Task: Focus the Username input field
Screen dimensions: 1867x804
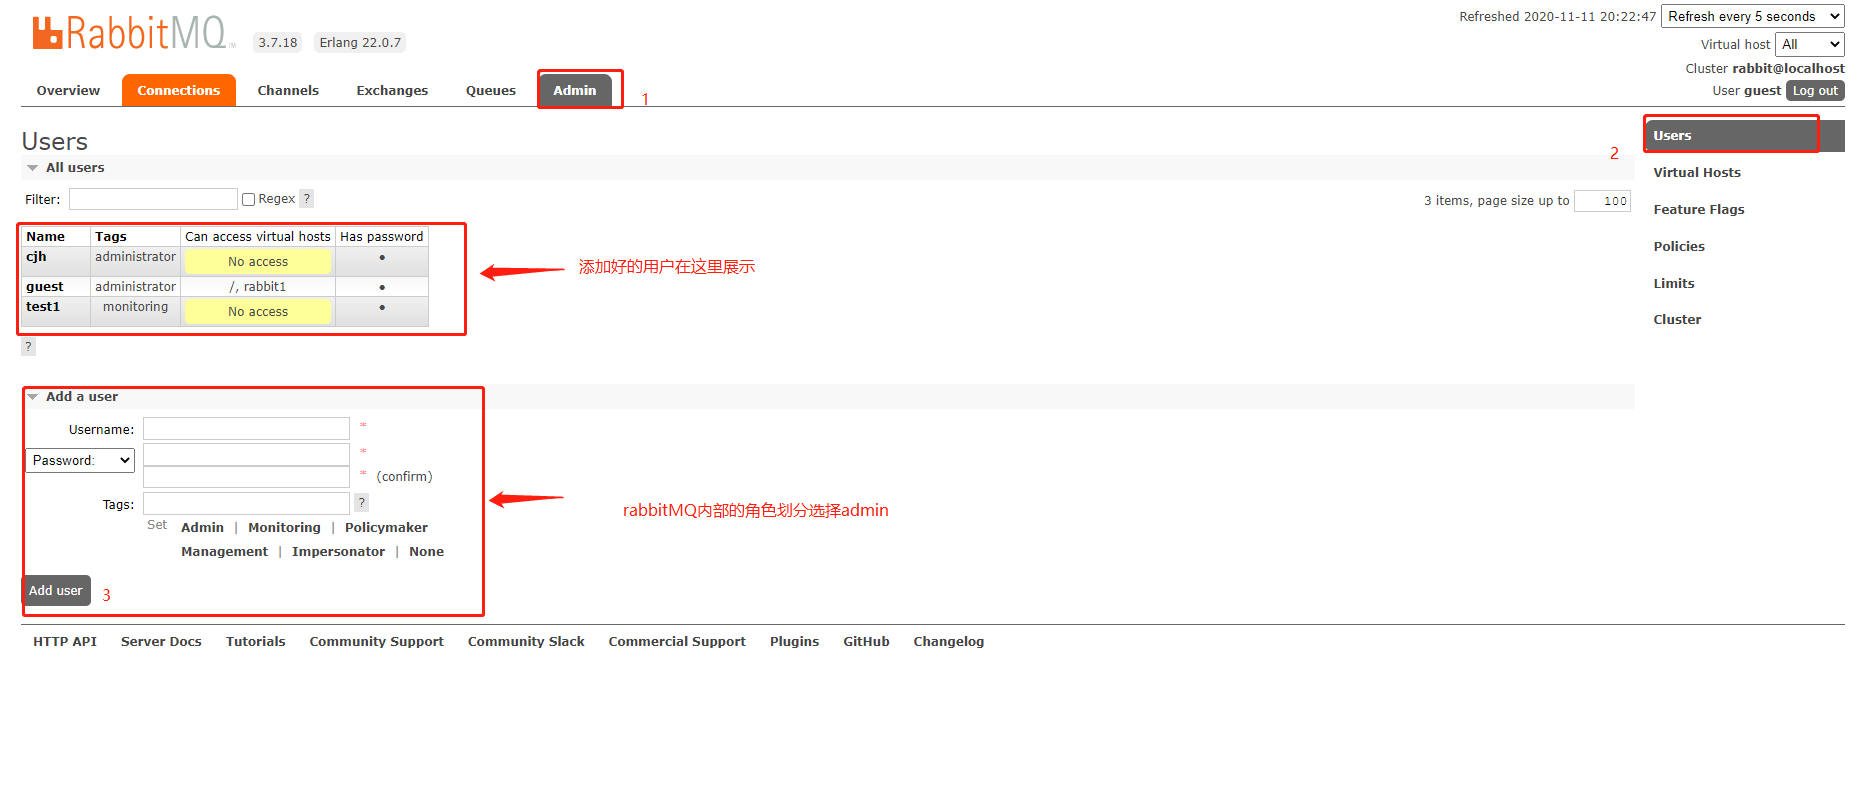Action: click(246, 429)
